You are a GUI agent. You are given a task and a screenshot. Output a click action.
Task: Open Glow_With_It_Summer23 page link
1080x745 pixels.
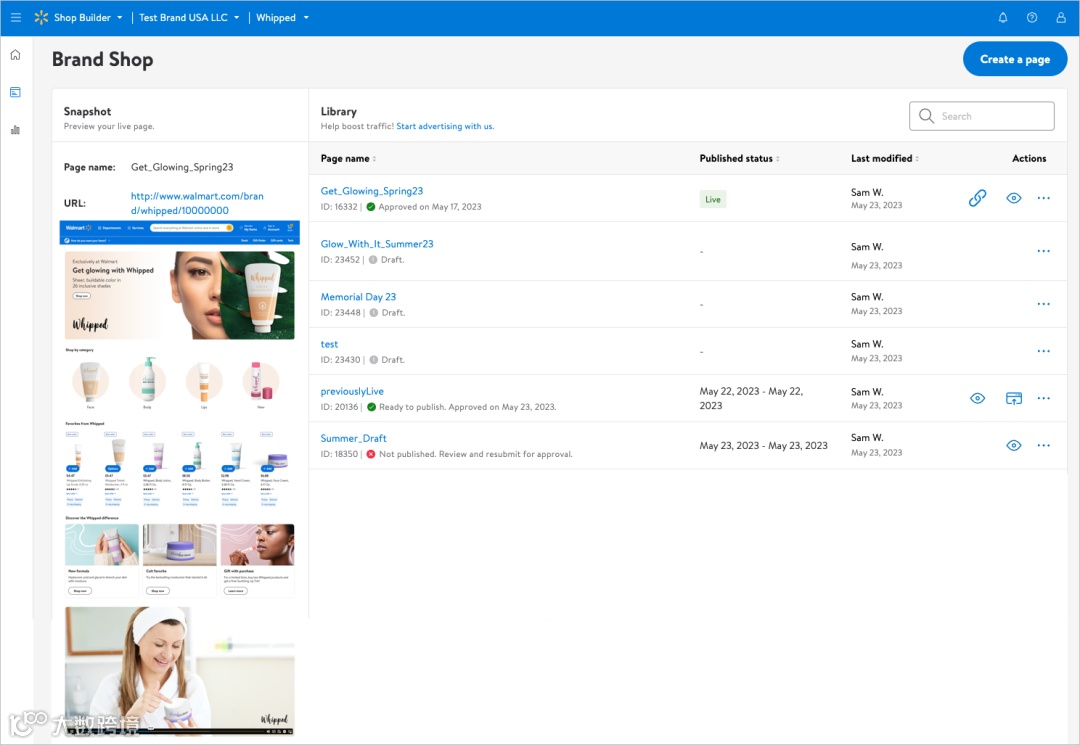377,244
